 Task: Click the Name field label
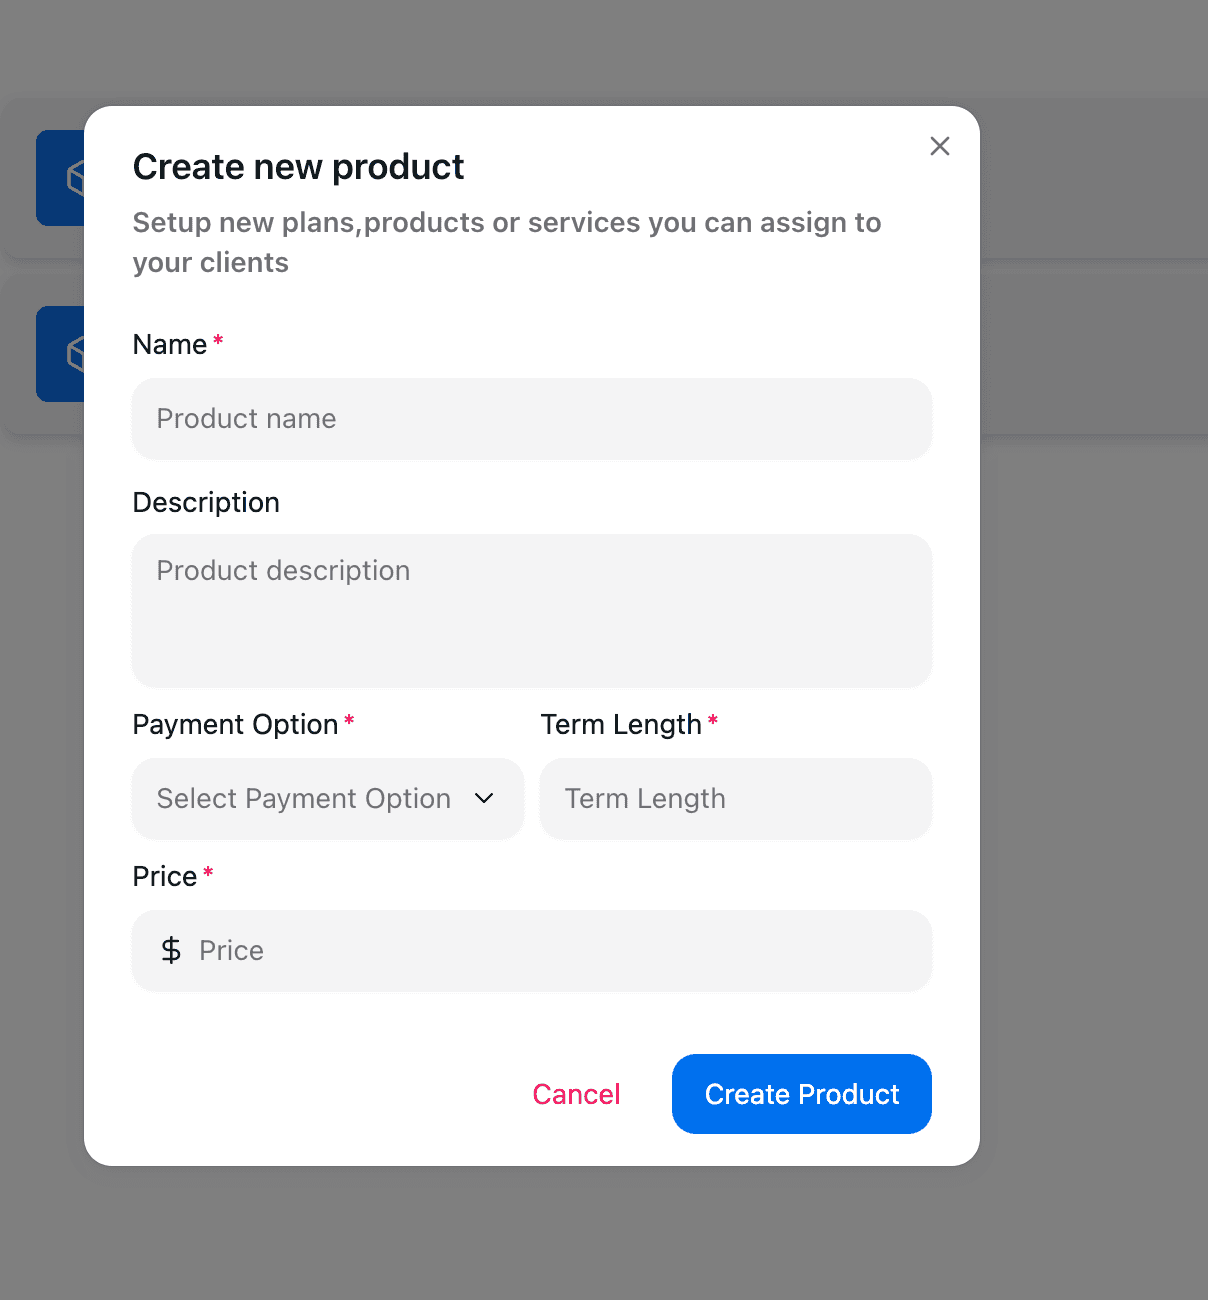click(170, 345)
